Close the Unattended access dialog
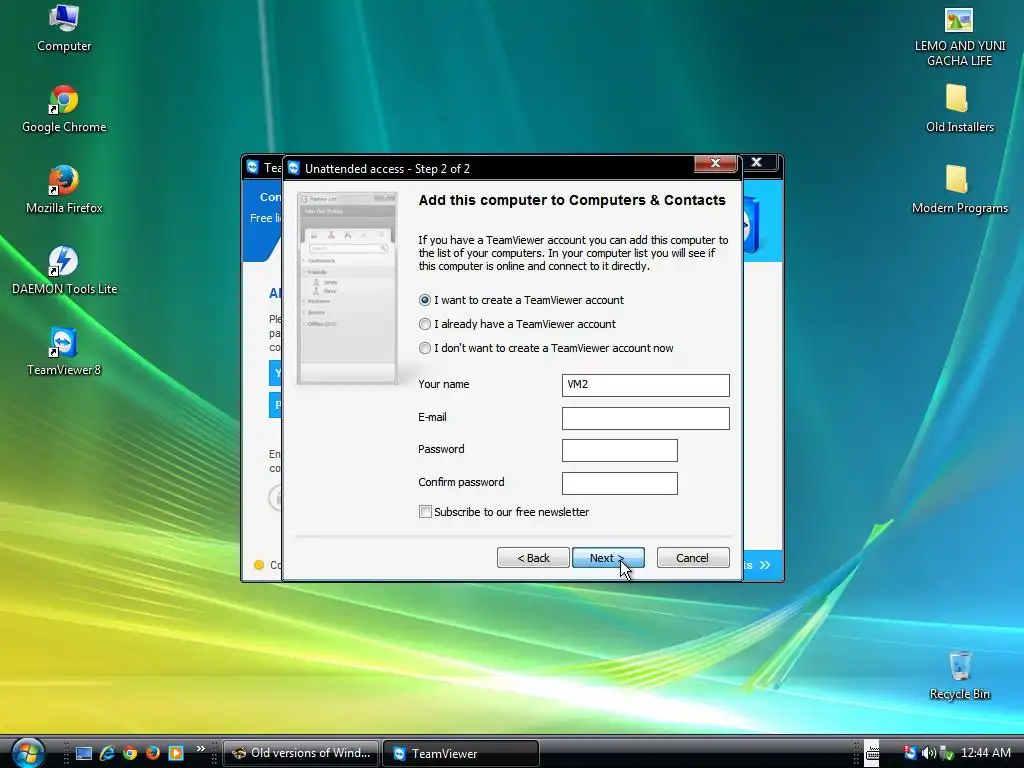Screen dimensions: 1024x768 715,163
